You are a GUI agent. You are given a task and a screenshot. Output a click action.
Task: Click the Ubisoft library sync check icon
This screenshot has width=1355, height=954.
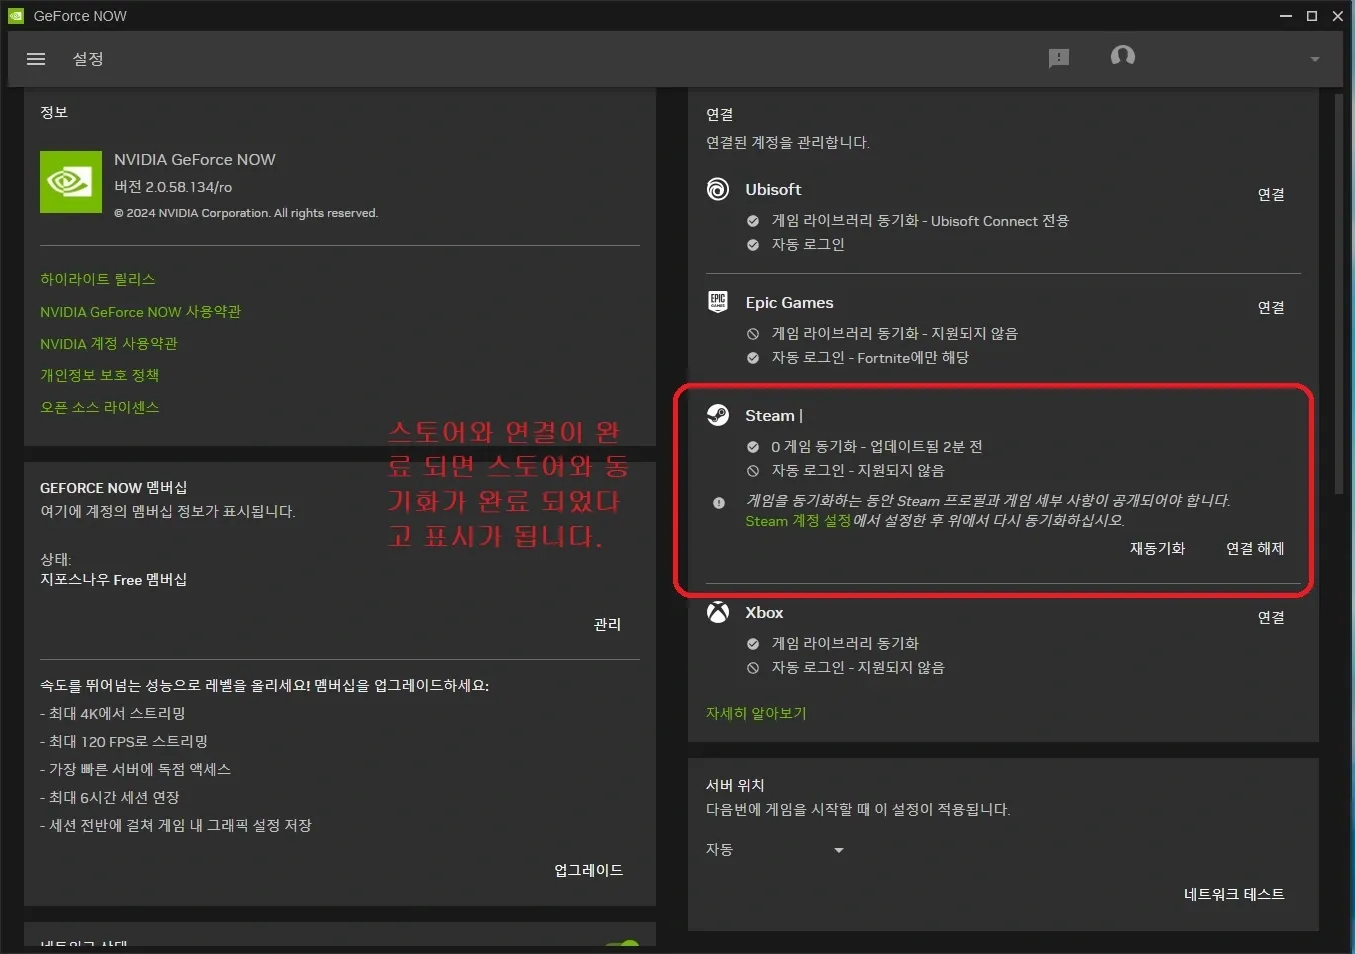pyautogui.click(x=753, y=221)
